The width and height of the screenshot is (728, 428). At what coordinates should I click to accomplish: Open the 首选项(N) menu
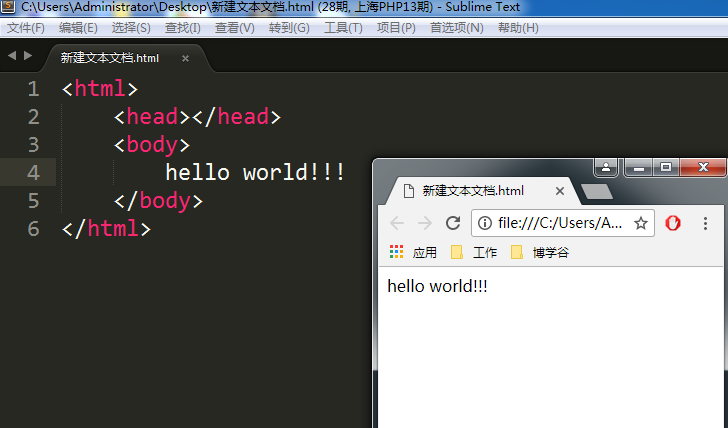[x=456, y=28]
